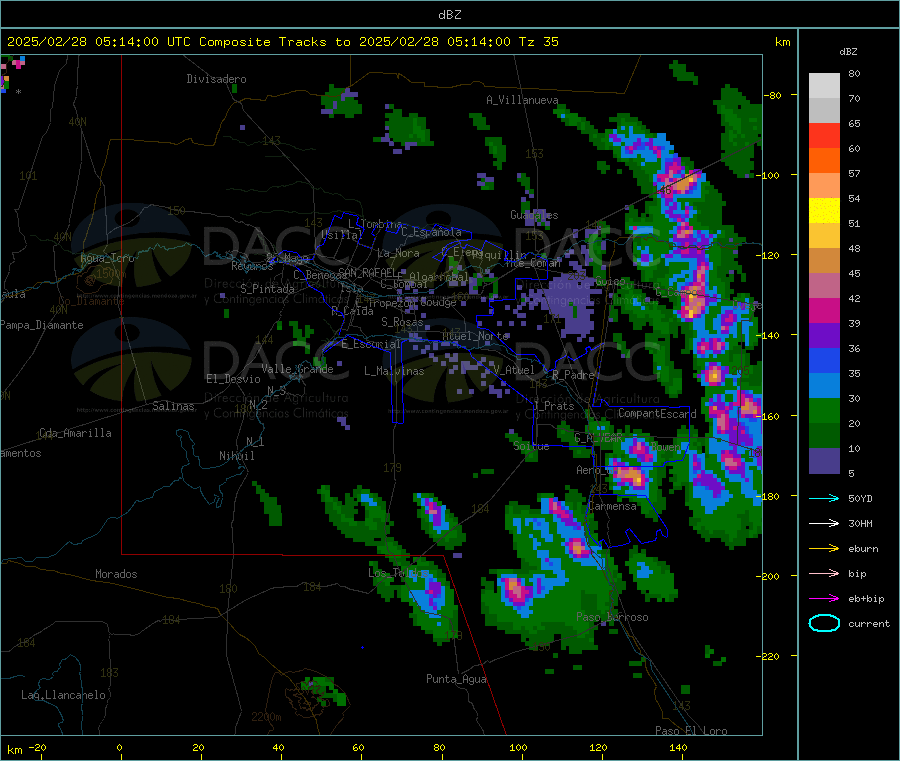The width and height of the screenshot is (900, 761).
Task: Click the 'Pampa_Diamante' map label
Action: pos(41,325)
